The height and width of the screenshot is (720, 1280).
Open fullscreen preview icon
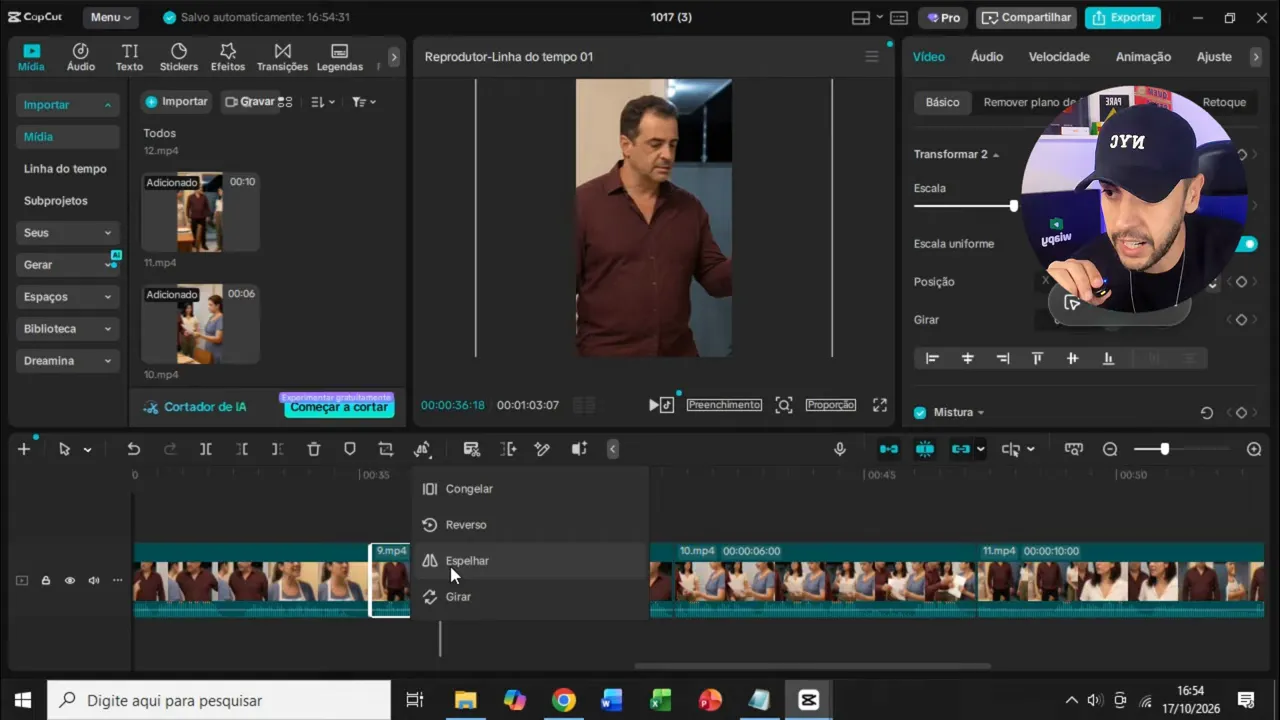880,405
